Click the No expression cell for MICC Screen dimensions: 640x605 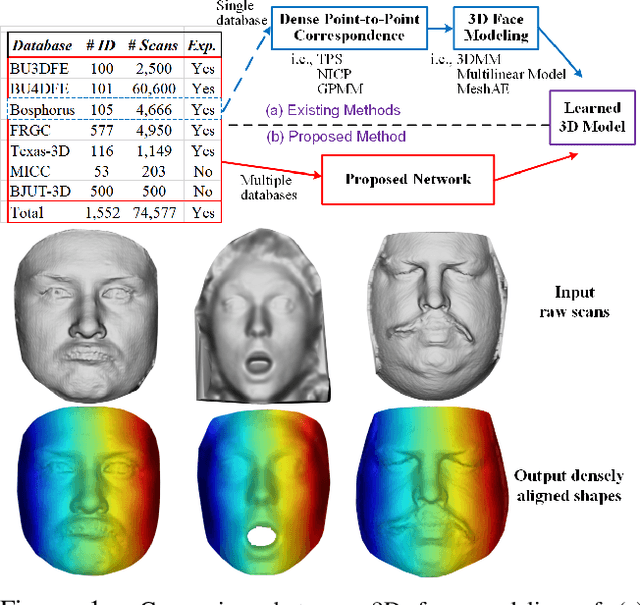pyautogui.click(x=203, y=171)
